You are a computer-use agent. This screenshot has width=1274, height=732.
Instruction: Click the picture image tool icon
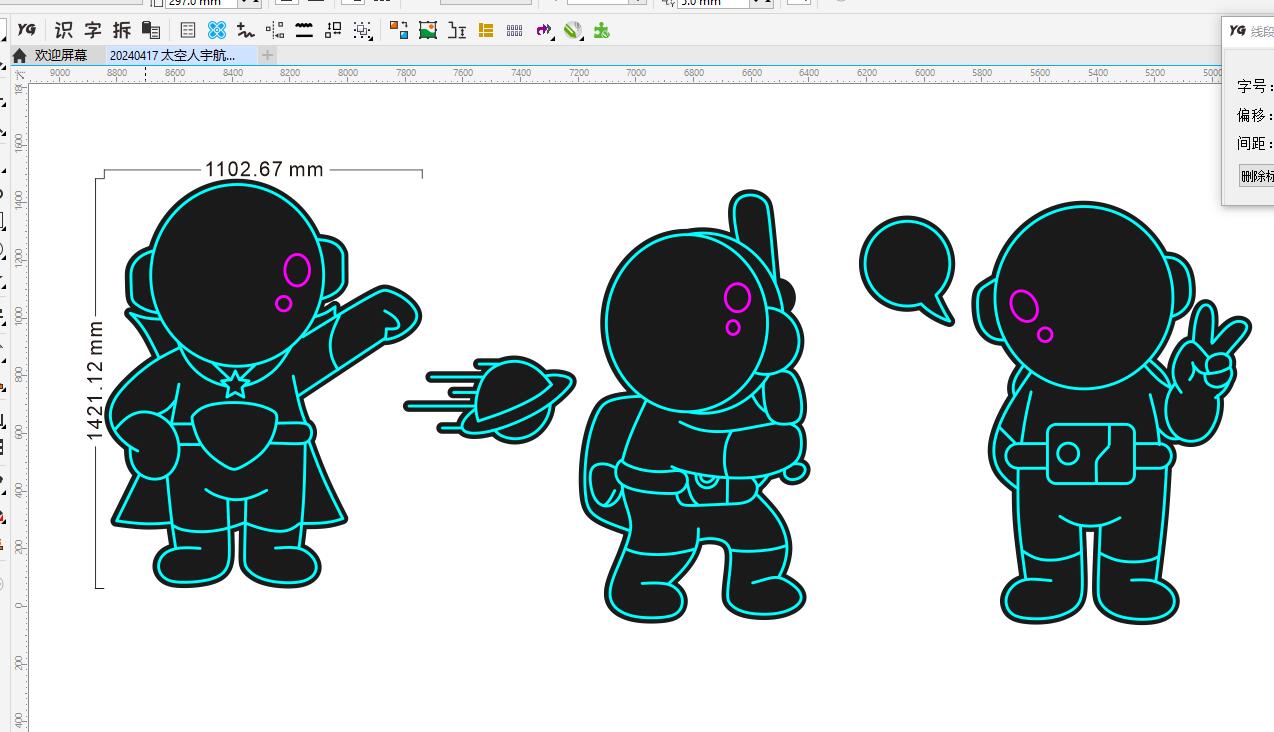point(428,31)
